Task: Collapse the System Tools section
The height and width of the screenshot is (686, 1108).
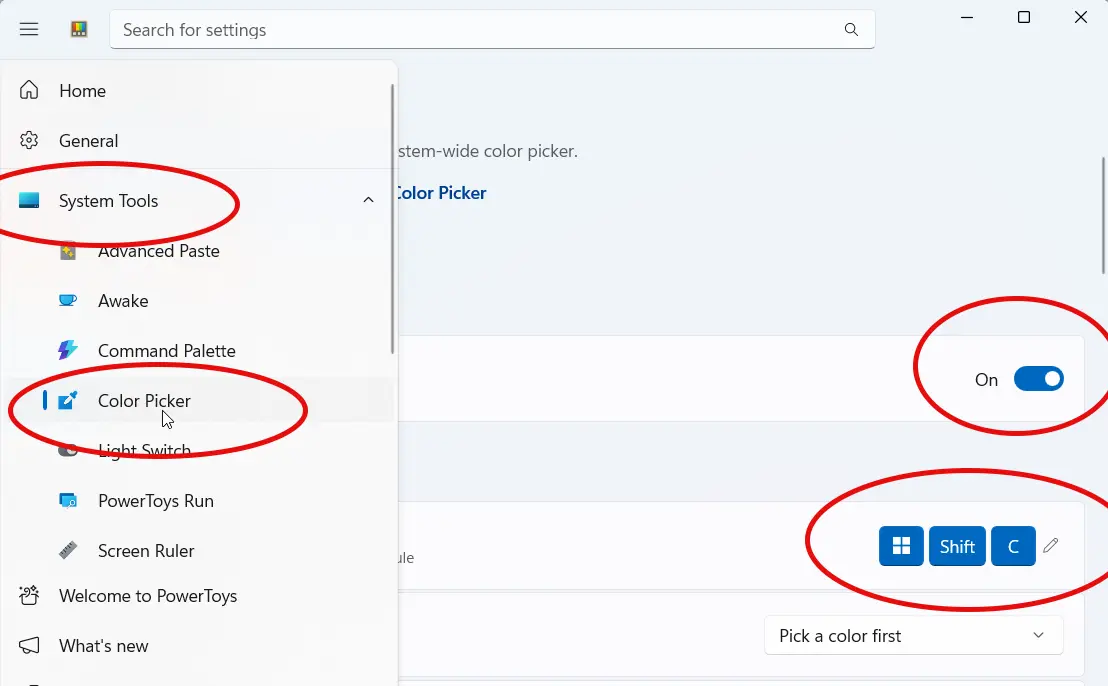Action: click(x=368, y=200)
